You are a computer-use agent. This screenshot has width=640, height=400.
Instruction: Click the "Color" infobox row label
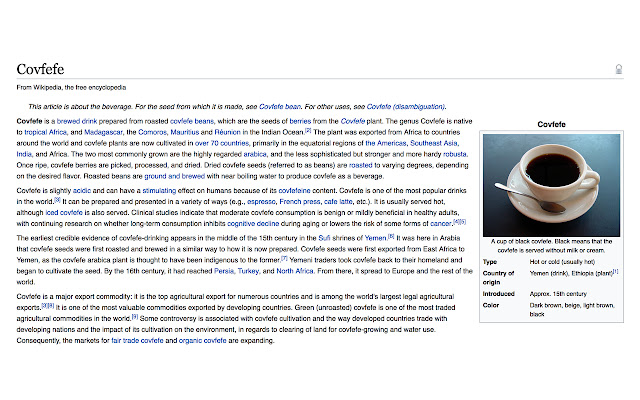[x=491, y=305]
